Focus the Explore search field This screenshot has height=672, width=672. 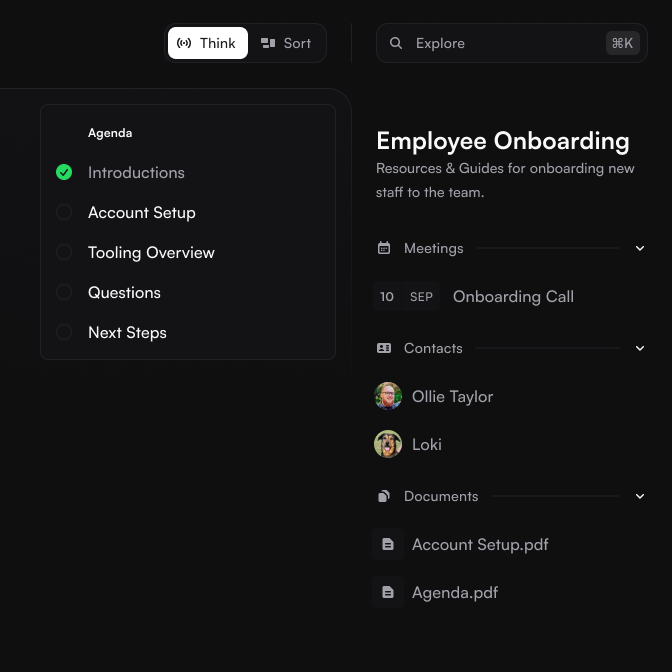point(511,43)
